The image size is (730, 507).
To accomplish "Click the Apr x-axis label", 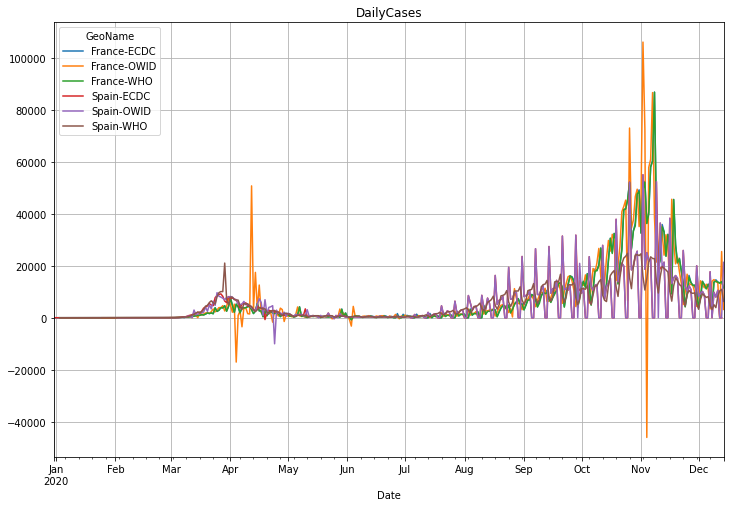I will pos(230,469).
